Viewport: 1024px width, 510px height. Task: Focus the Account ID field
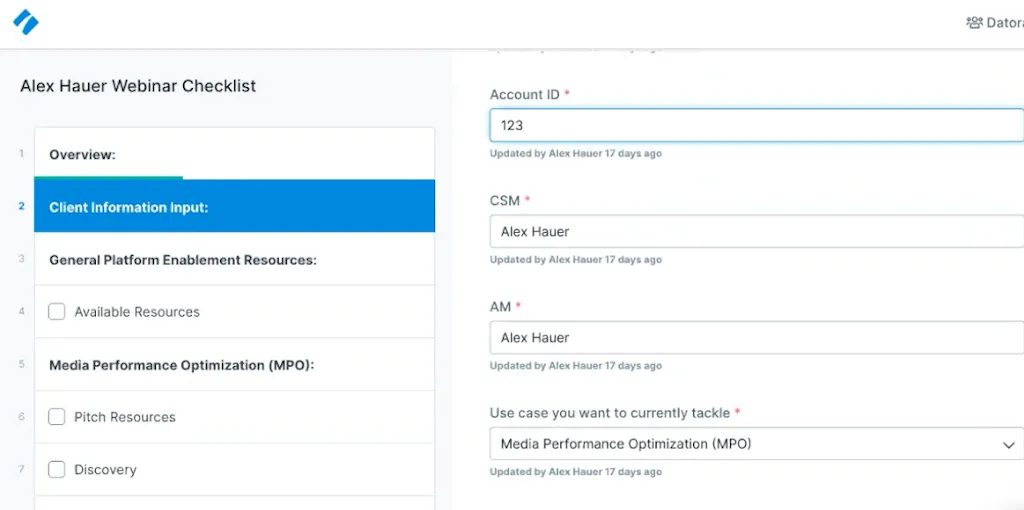click(x=756, y=125)
